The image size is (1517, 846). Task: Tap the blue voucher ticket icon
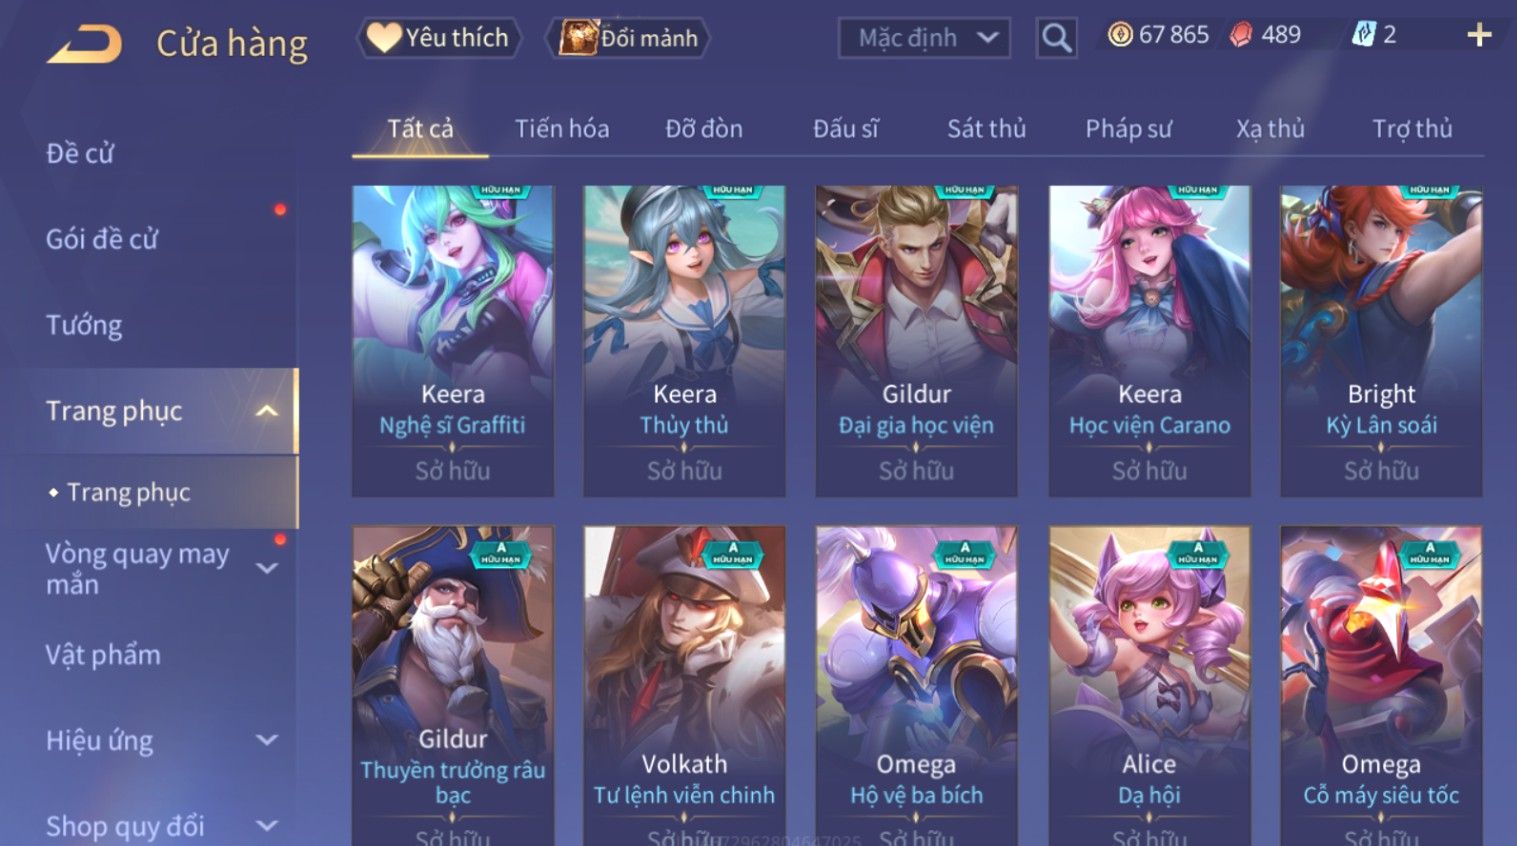tap(1363, 35)
